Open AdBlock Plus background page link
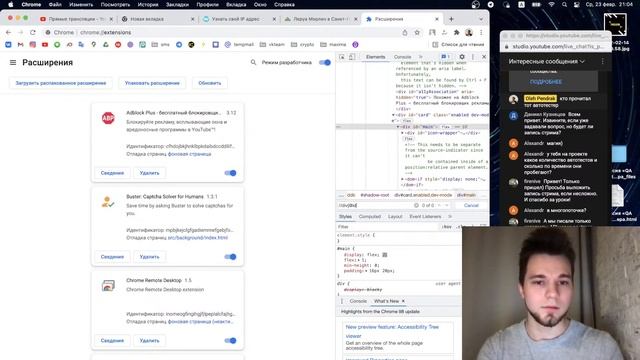The height and width of the screenshot is (360, 640). 189,154
